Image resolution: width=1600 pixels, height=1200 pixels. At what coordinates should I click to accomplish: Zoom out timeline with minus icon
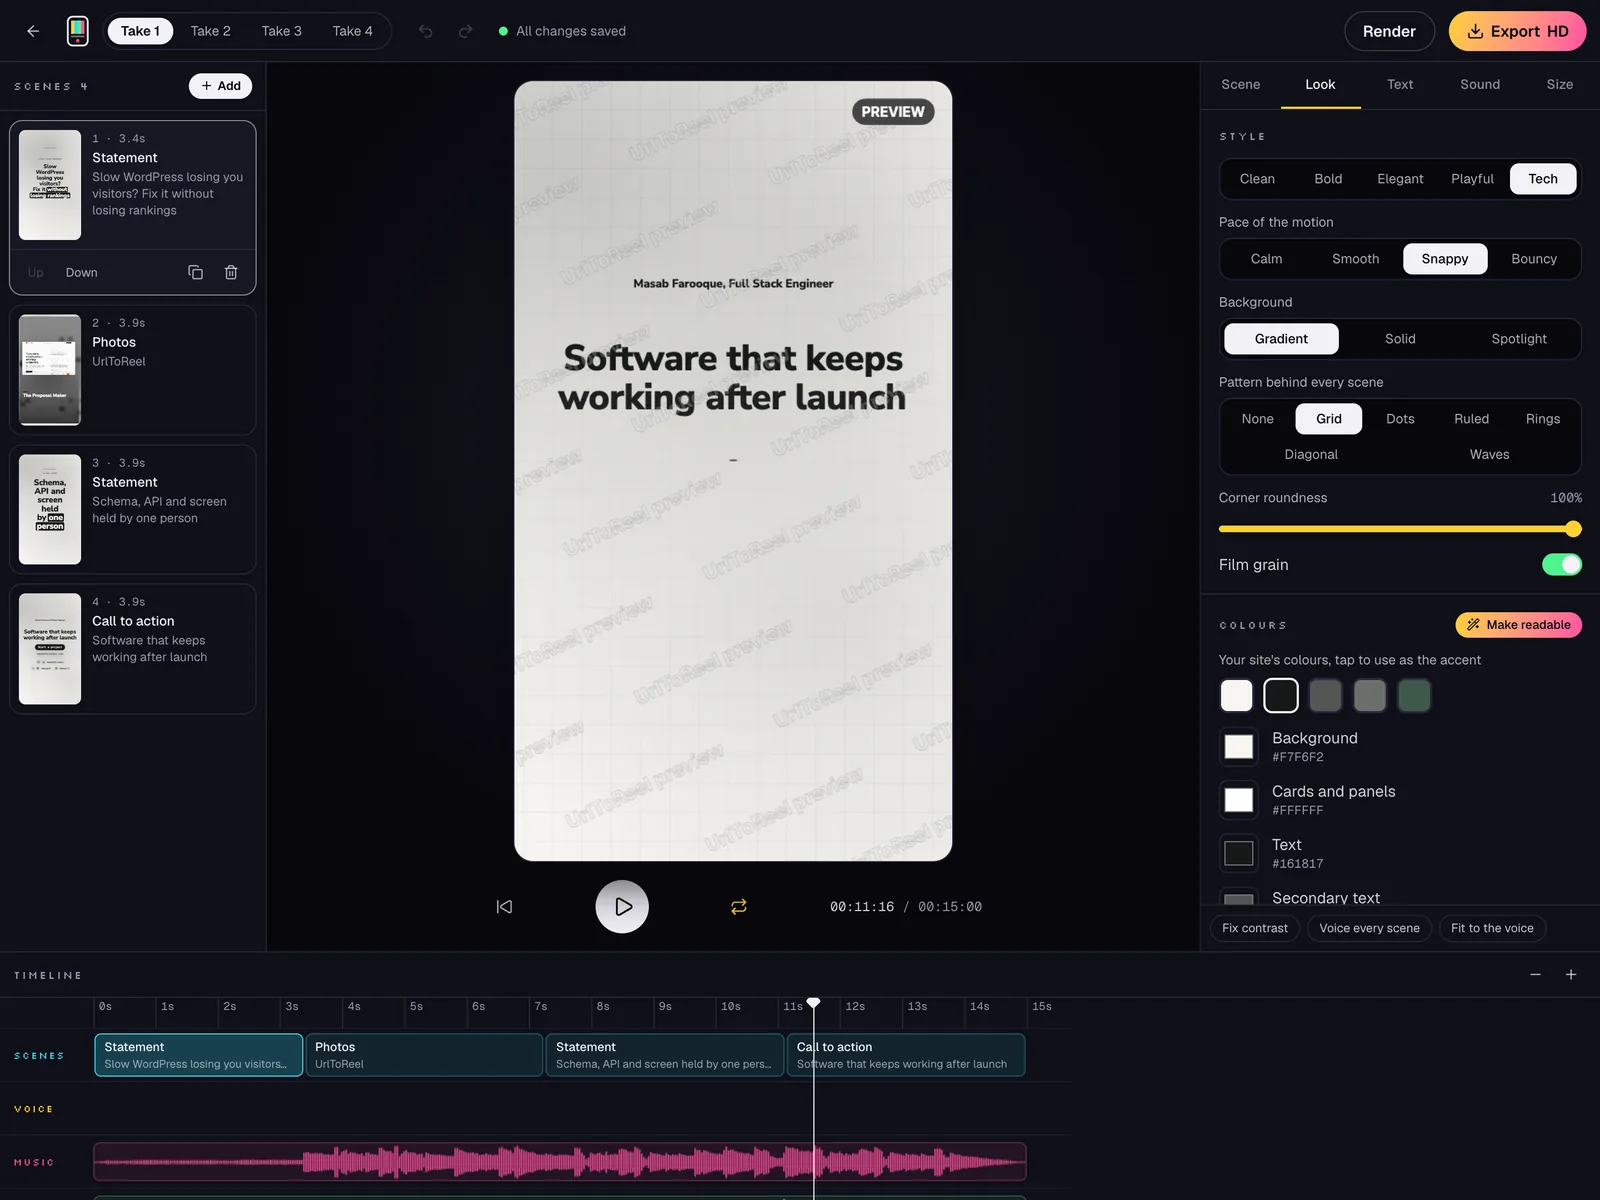tap(1536, 975)
